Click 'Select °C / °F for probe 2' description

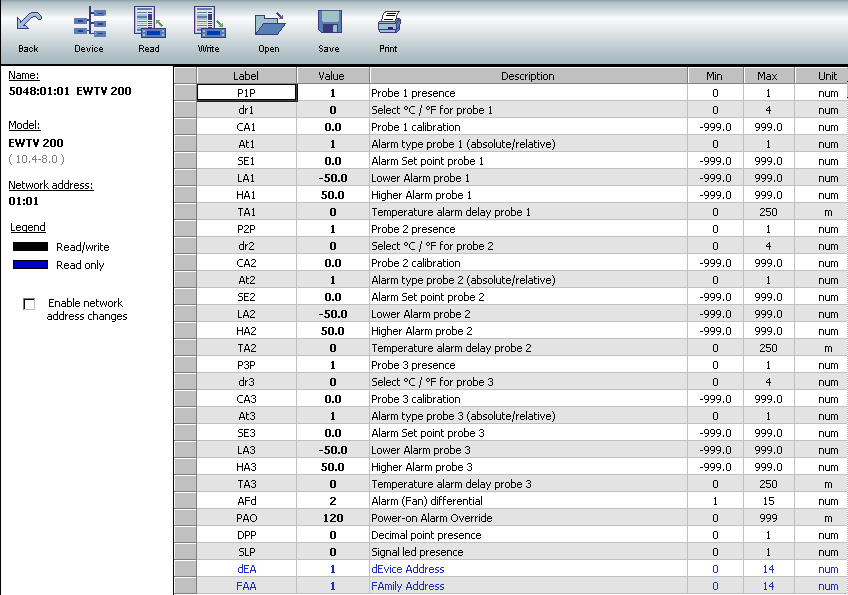pyautogui.click(x=432, y=246)
